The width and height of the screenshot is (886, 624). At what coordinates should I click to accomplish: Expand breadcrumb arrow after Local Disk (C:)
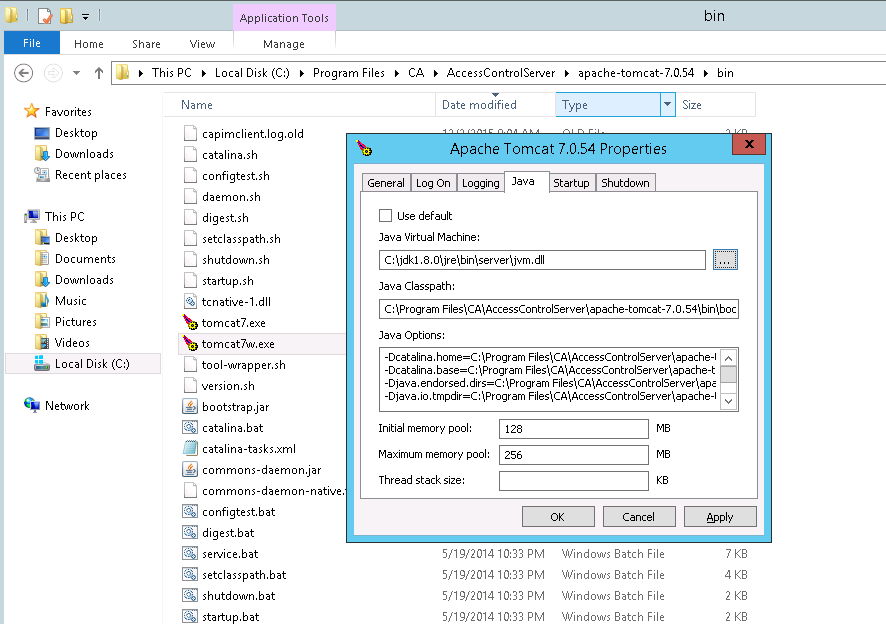pos(302,73)
